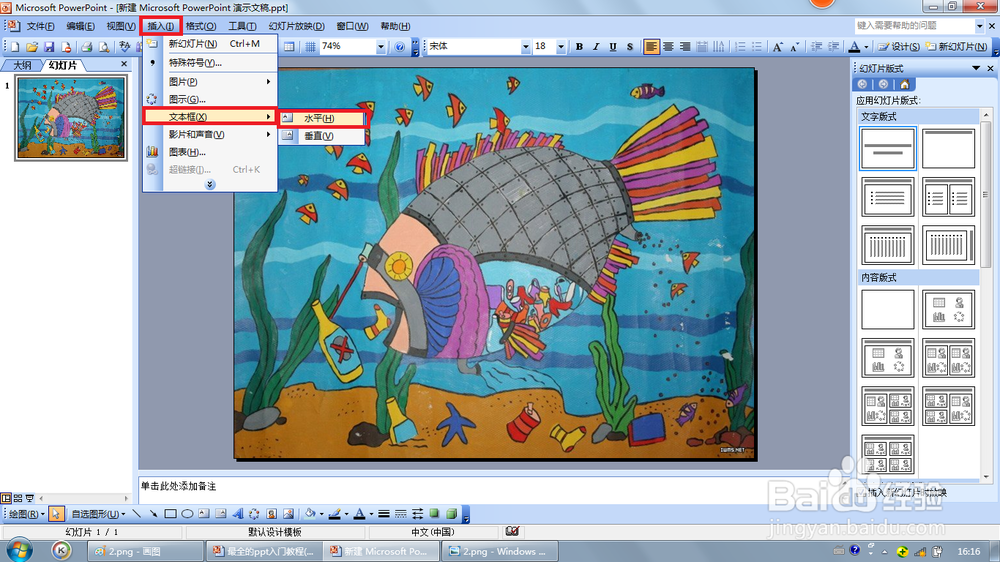Open font color dropdown in formatting toolbar
Viewport: 1000px width, 562px height.
click(x=866, y=47)
